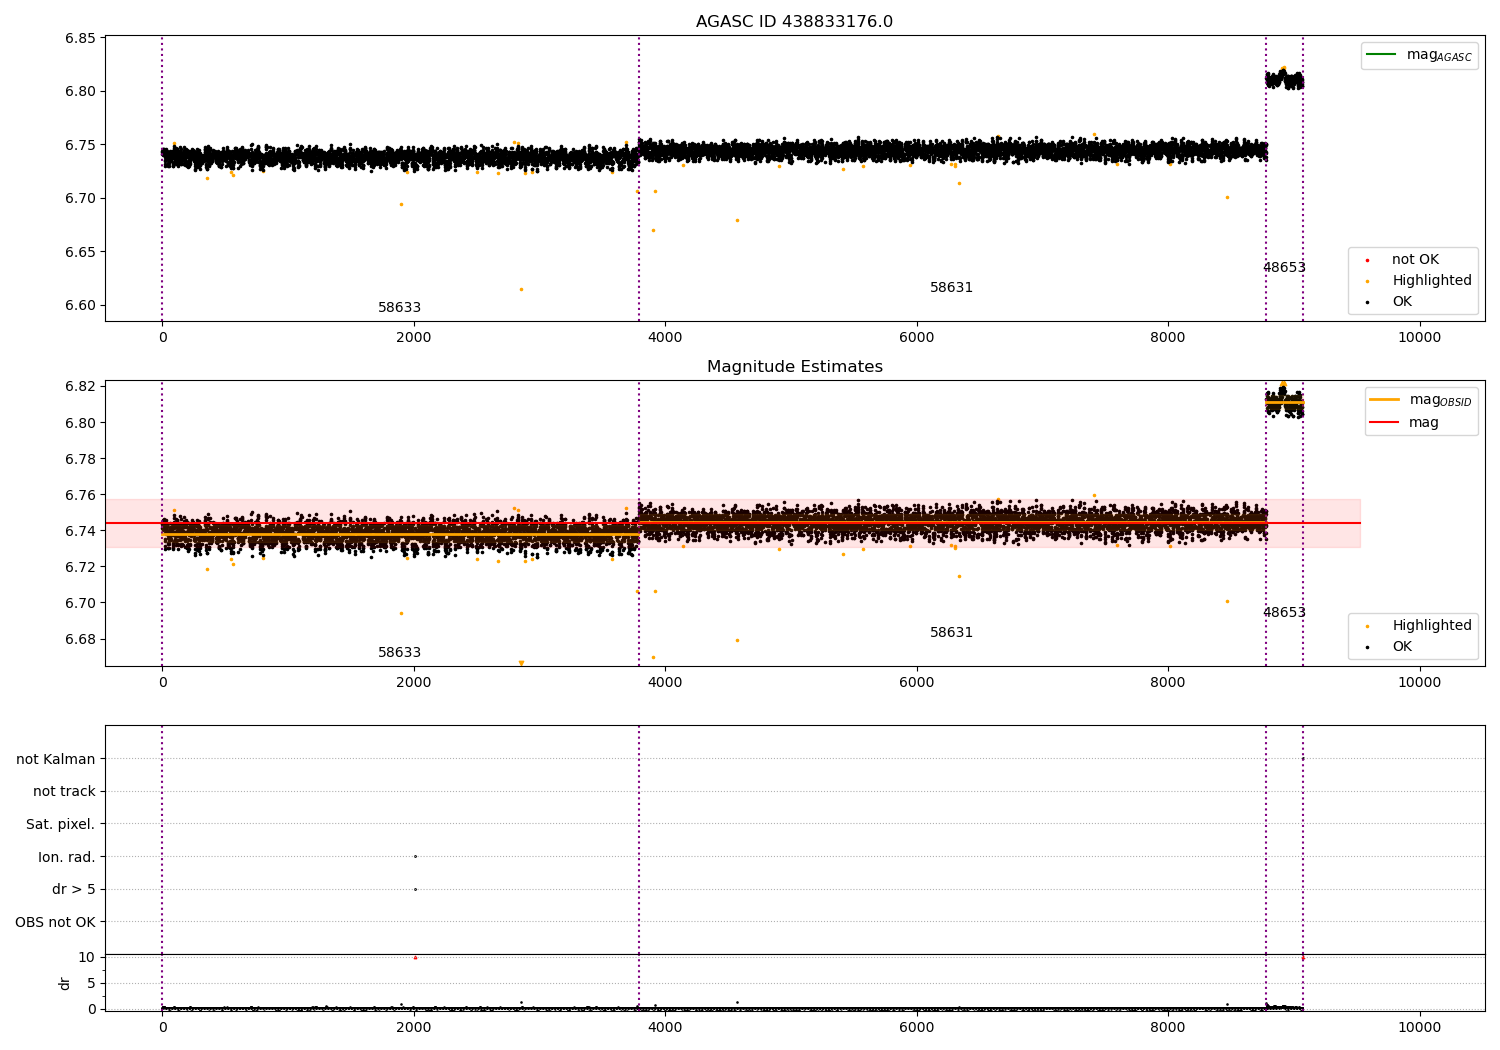Click the '58631' label in the top plot
The width and height of the screenshot is (1500, 1050).
point(951,288)
